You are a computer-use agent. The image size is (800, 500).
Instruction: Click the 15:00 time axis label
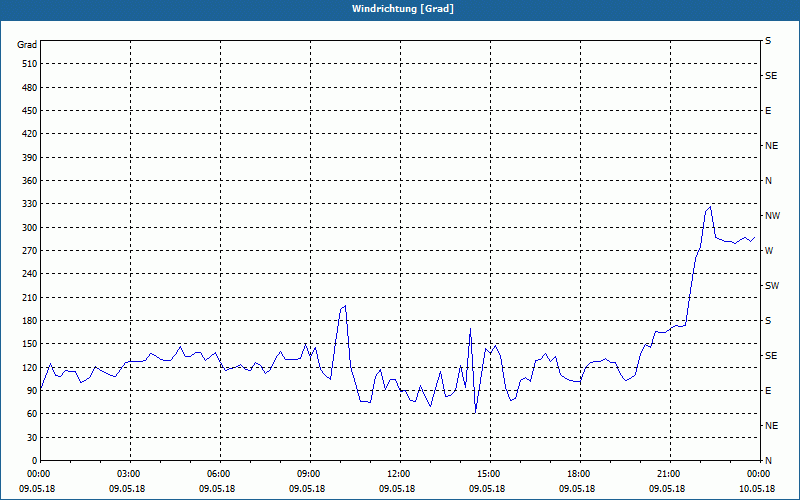pos(487,473)
